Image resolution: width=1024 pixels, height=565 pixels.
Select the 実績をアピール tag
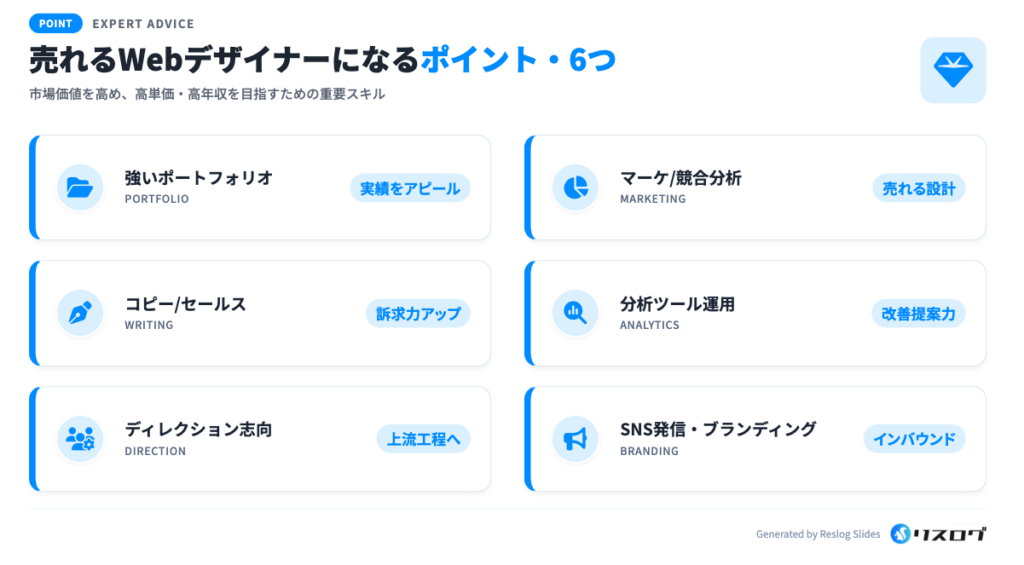tap(410, 188)
